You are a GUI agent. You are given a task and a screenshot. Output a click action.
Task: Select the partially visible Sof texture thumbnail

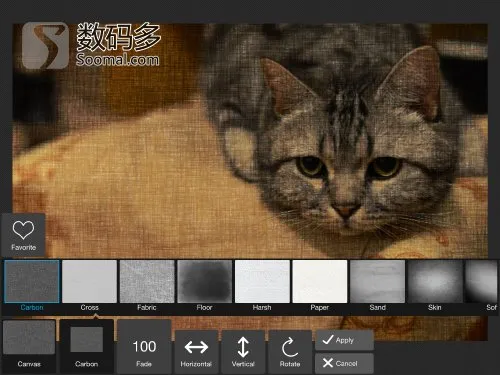pyautogui.click(x=482, y=282)
